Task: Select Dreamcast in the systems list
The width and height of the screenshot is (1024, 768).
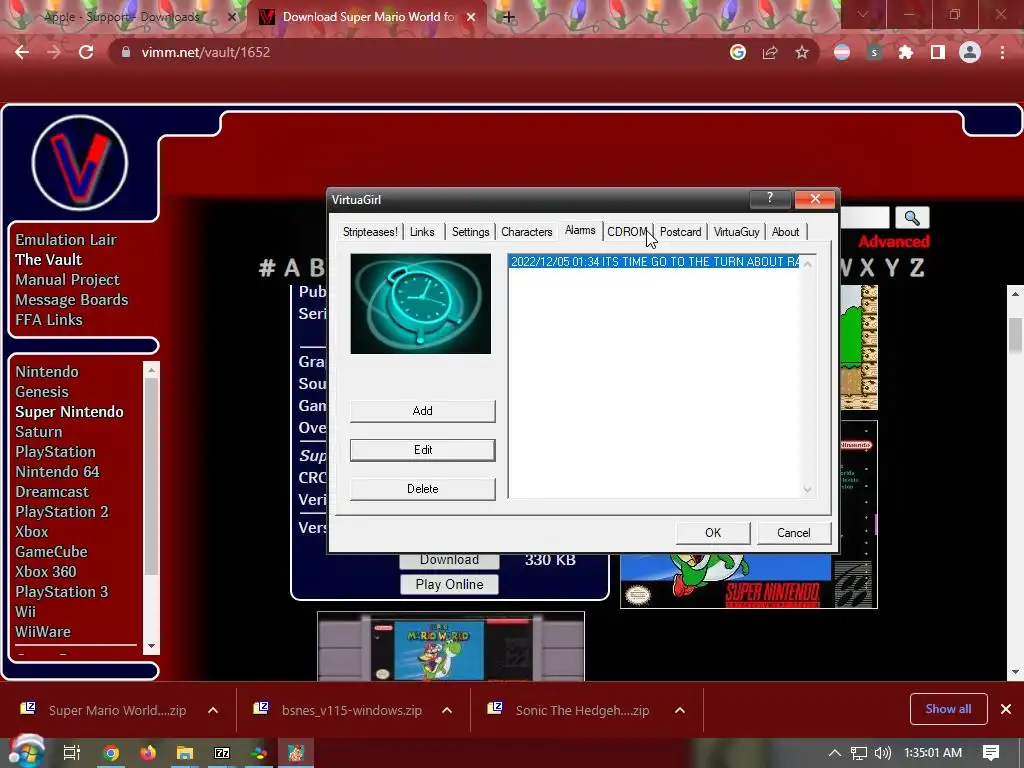Action: point(52,492)
